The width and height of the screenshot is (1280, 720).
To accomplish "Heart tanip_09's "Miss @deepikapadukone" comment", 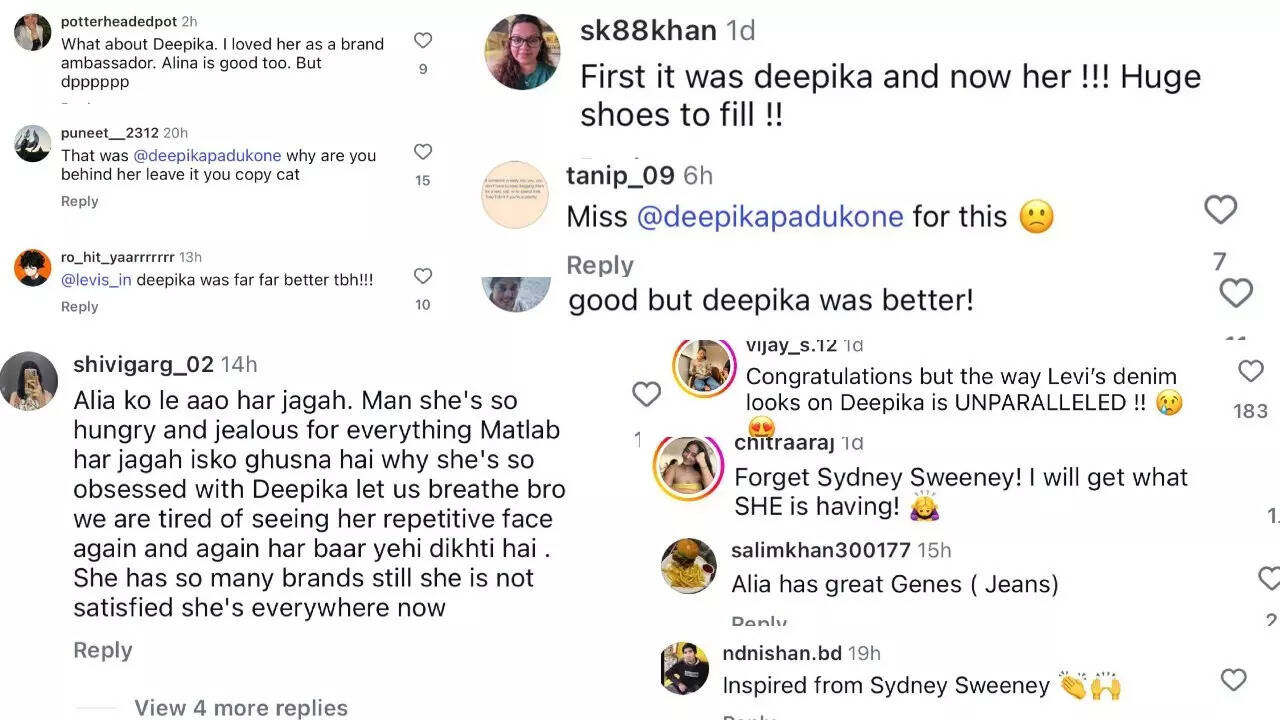I will 1220,210.
